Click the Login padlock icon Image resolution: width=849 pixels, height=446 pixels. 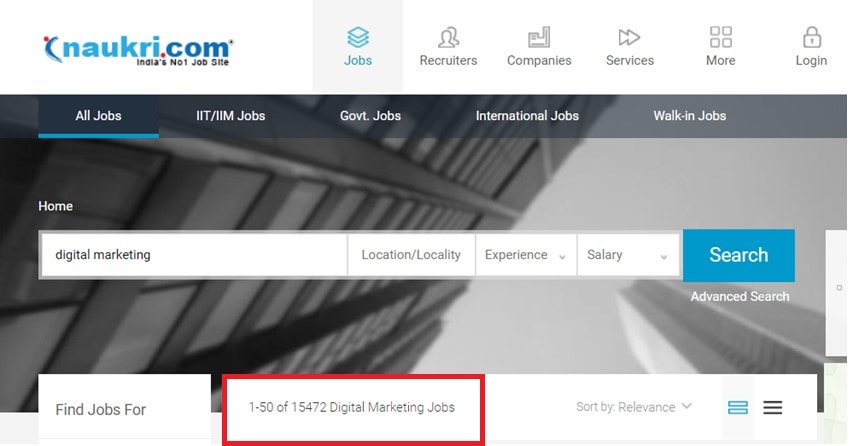click(811, 38)
